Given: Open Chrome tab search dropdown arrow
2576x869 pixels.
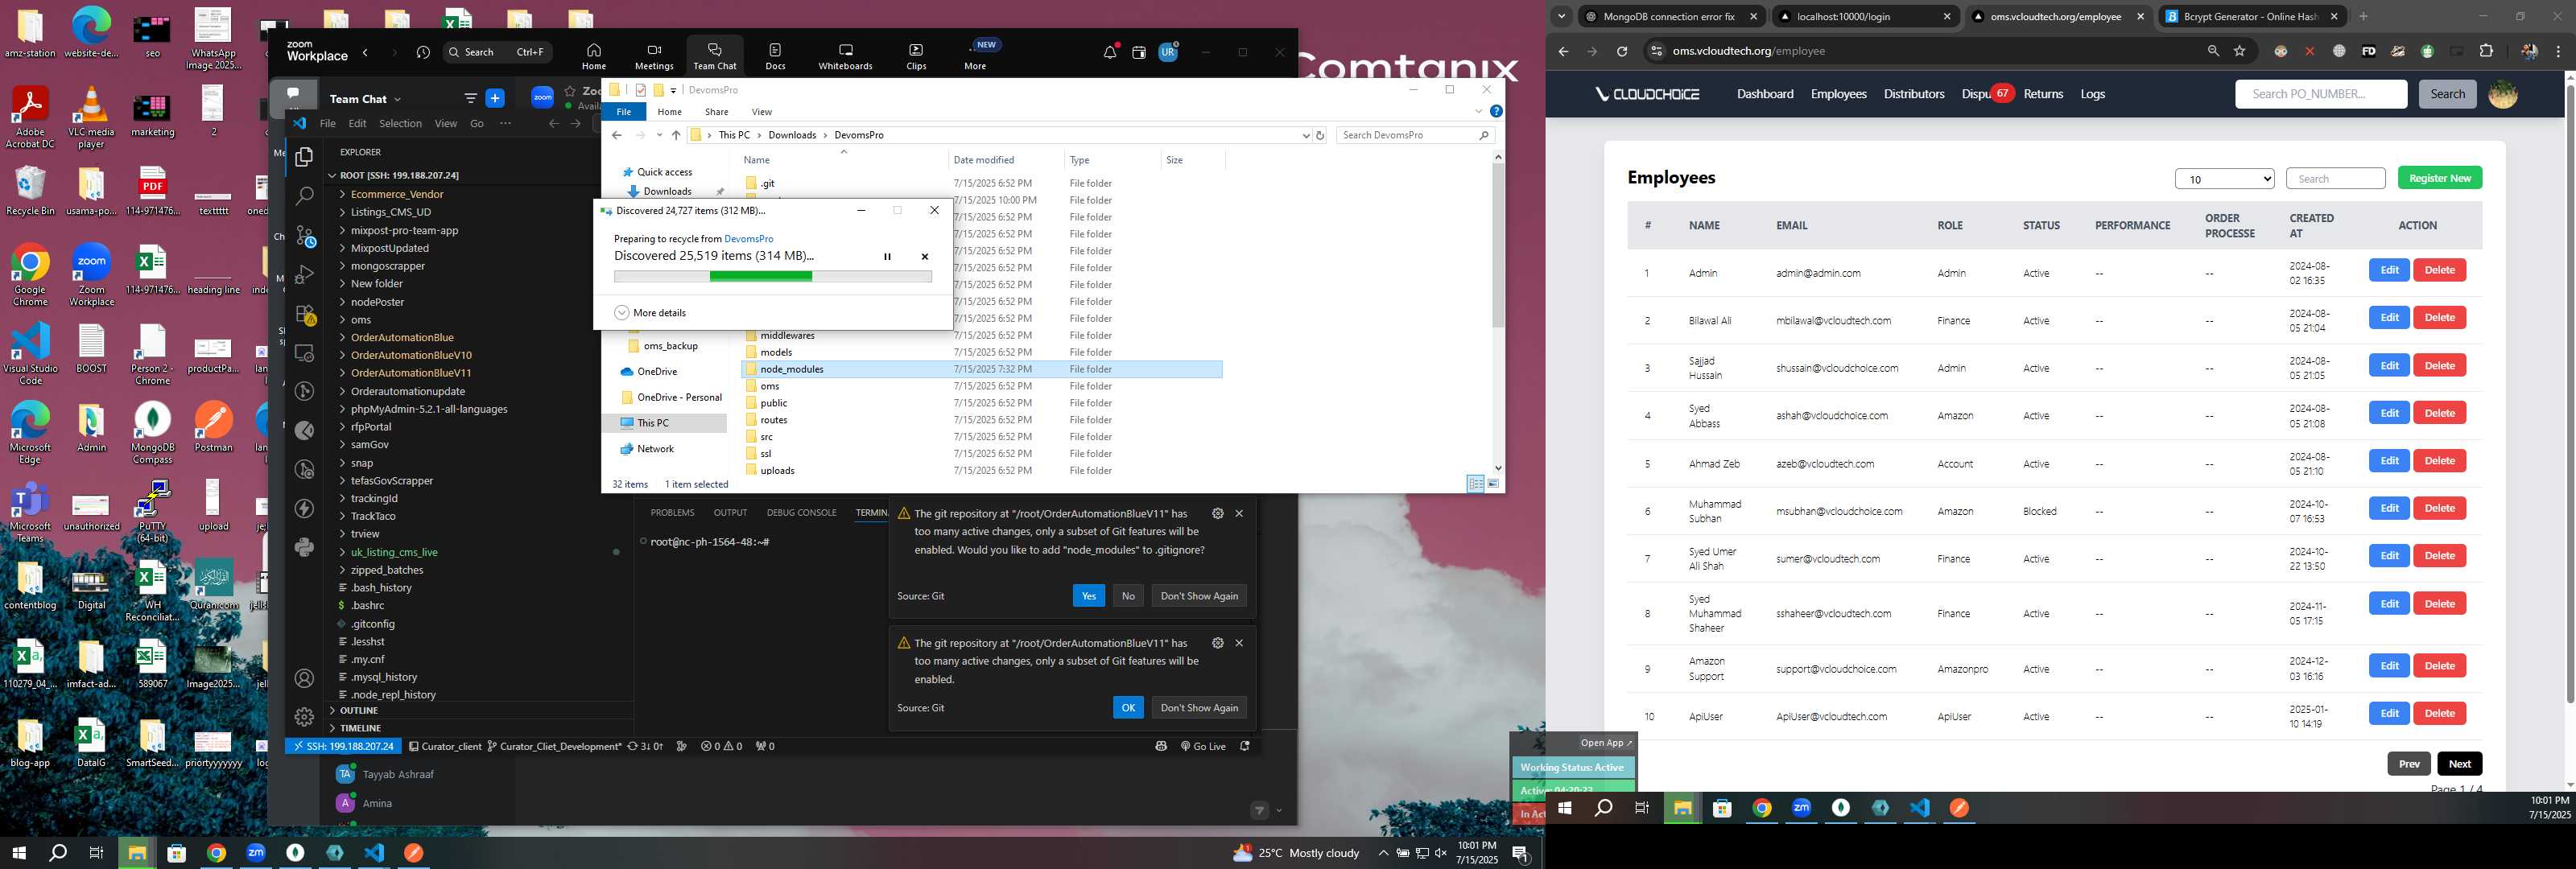Looking at the screenshot, I should coord(1561,16).
